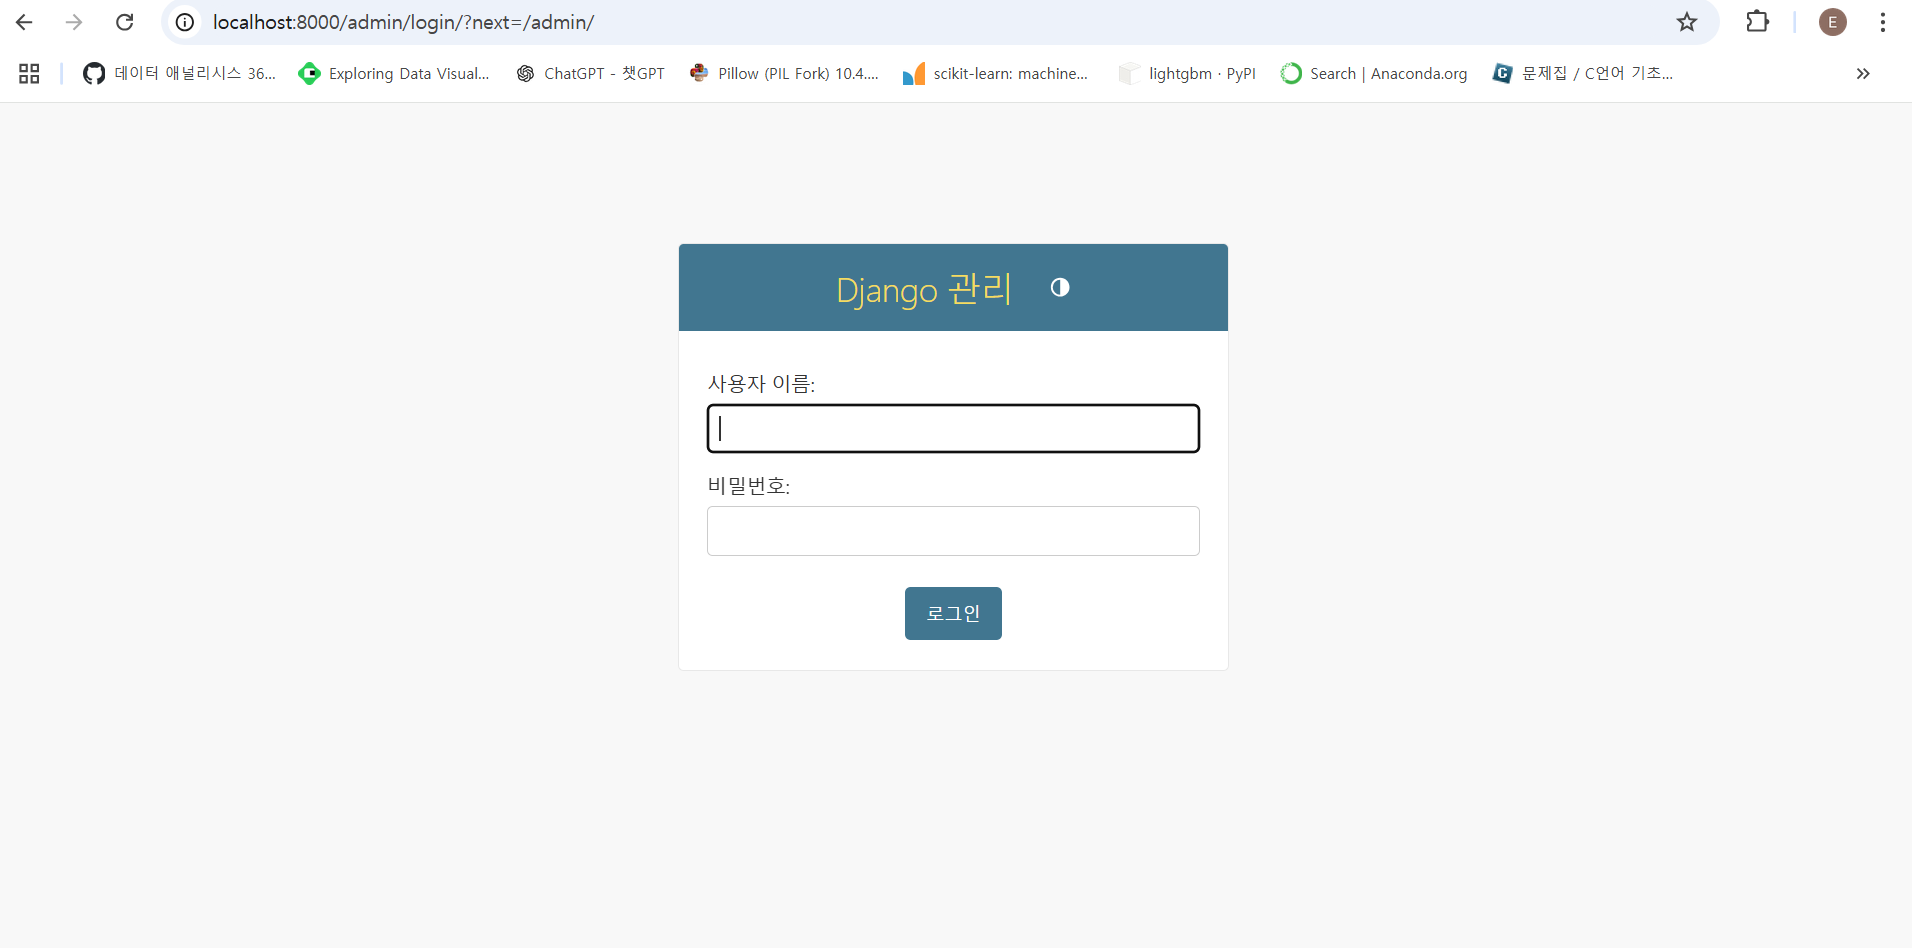
Task: Select the localhost:8000 address bar URL
Action: (403, 22)
